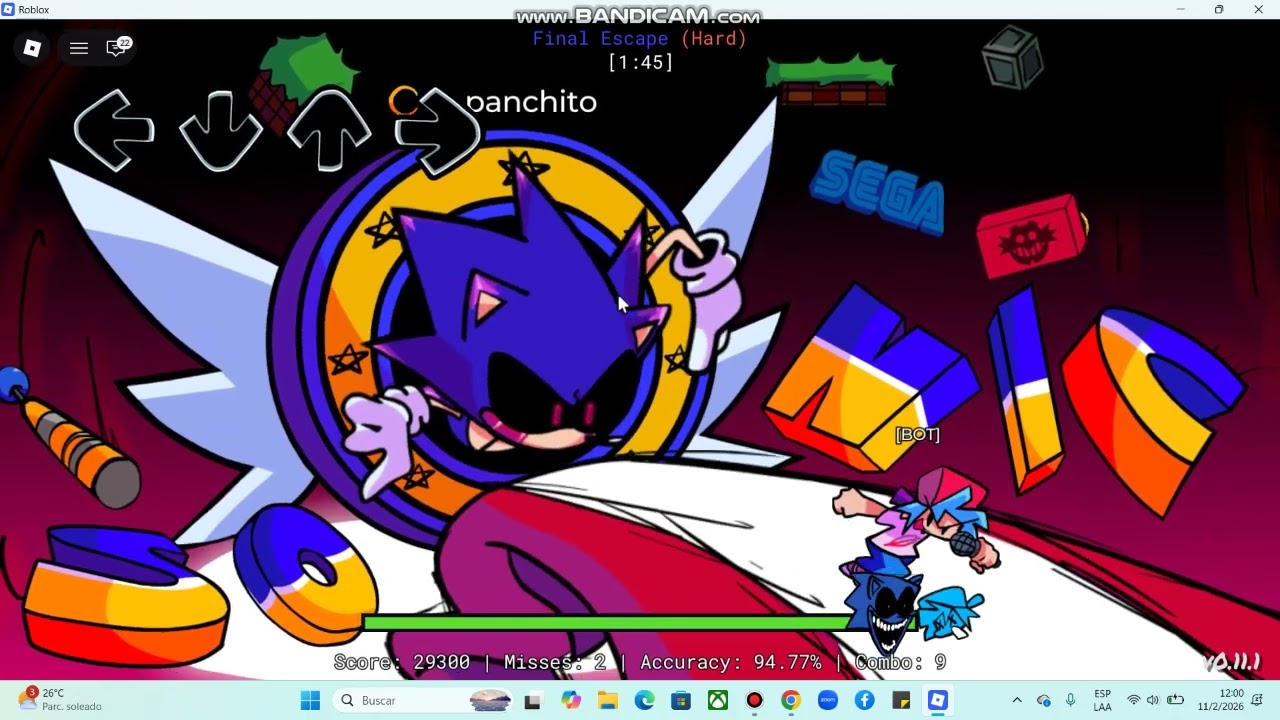The height and width of the screenshot is (720, 1280).
Task: Switch the ESP LAA keyboard language
Action: point(1103,700)
